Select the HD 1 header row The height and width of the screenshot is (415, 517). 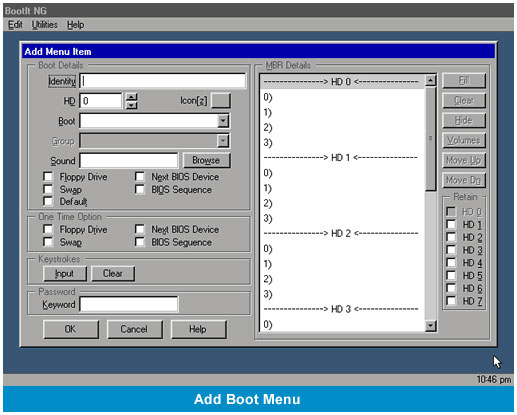342,157
